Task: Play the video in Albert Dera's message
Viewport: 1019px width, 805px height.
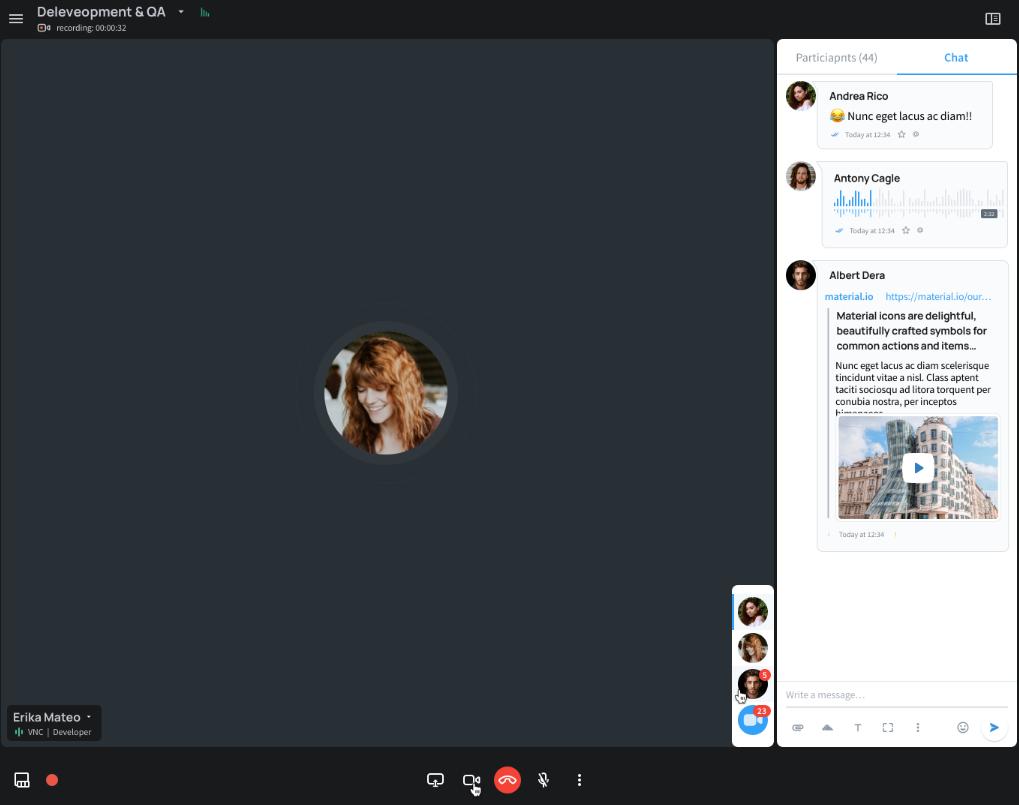Action: coord(917,468)
